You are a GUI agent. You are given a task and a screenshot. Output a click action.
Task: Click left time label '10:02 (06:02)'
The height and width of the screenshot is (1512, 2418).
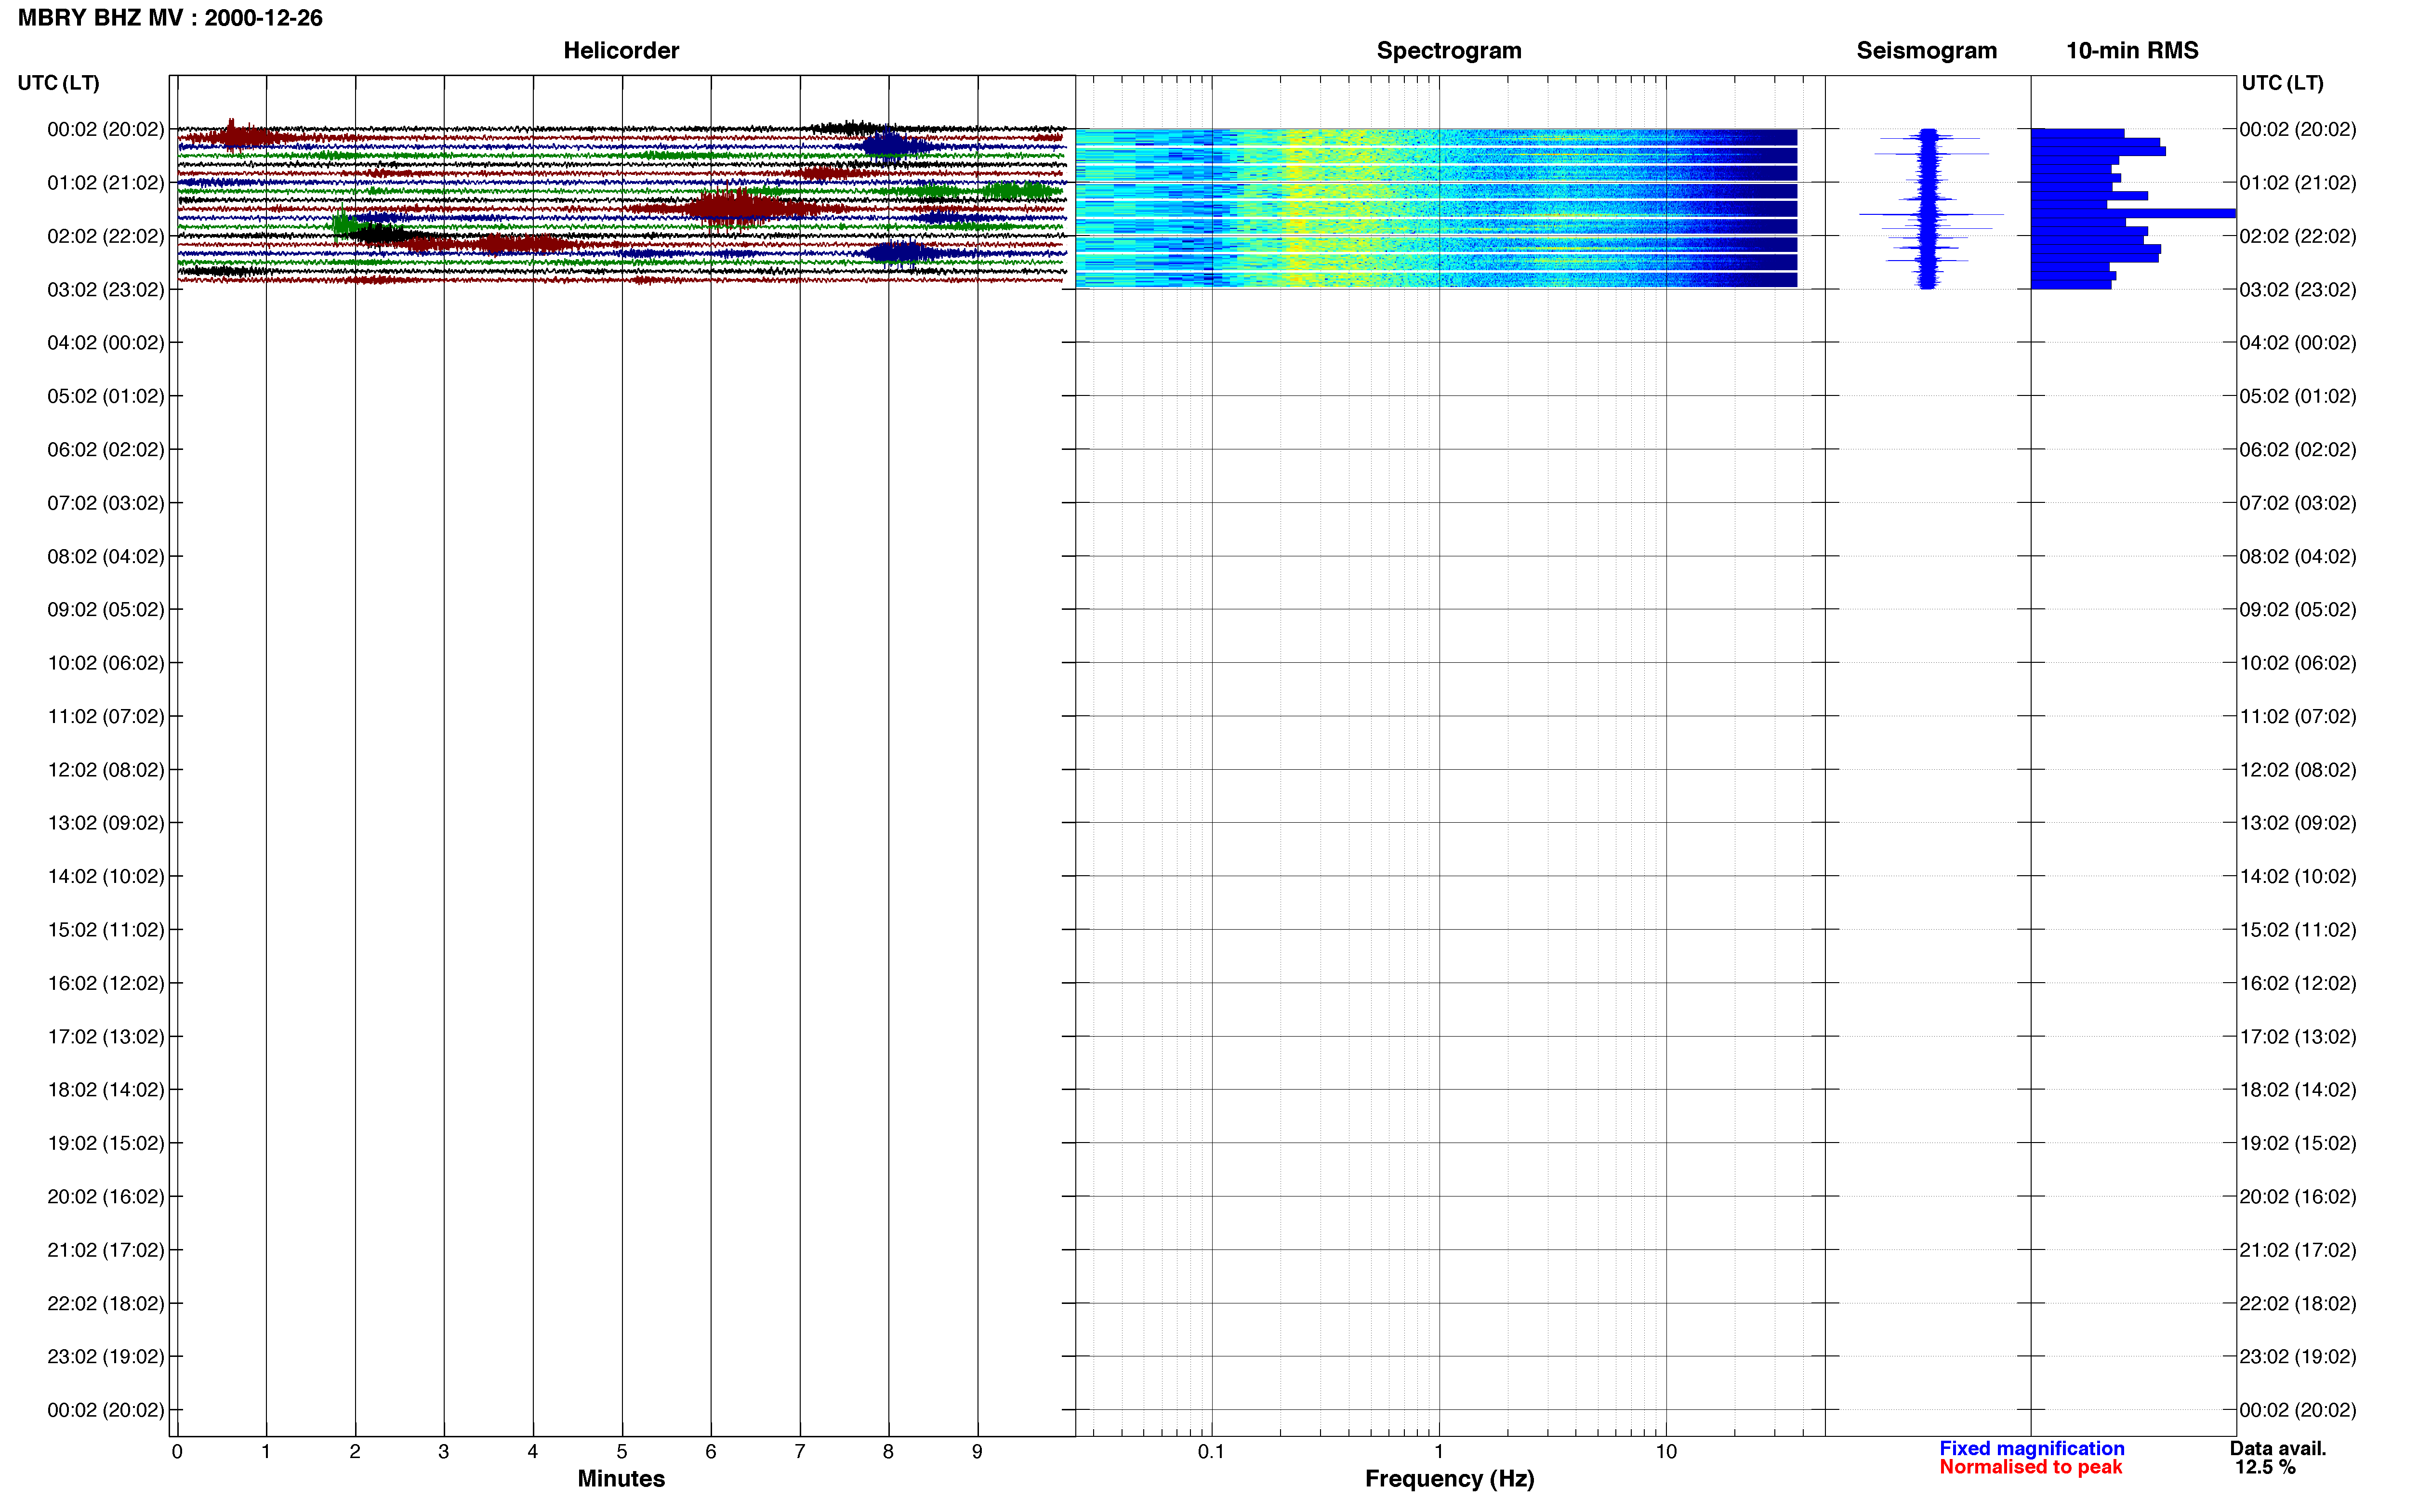(106, 663)
